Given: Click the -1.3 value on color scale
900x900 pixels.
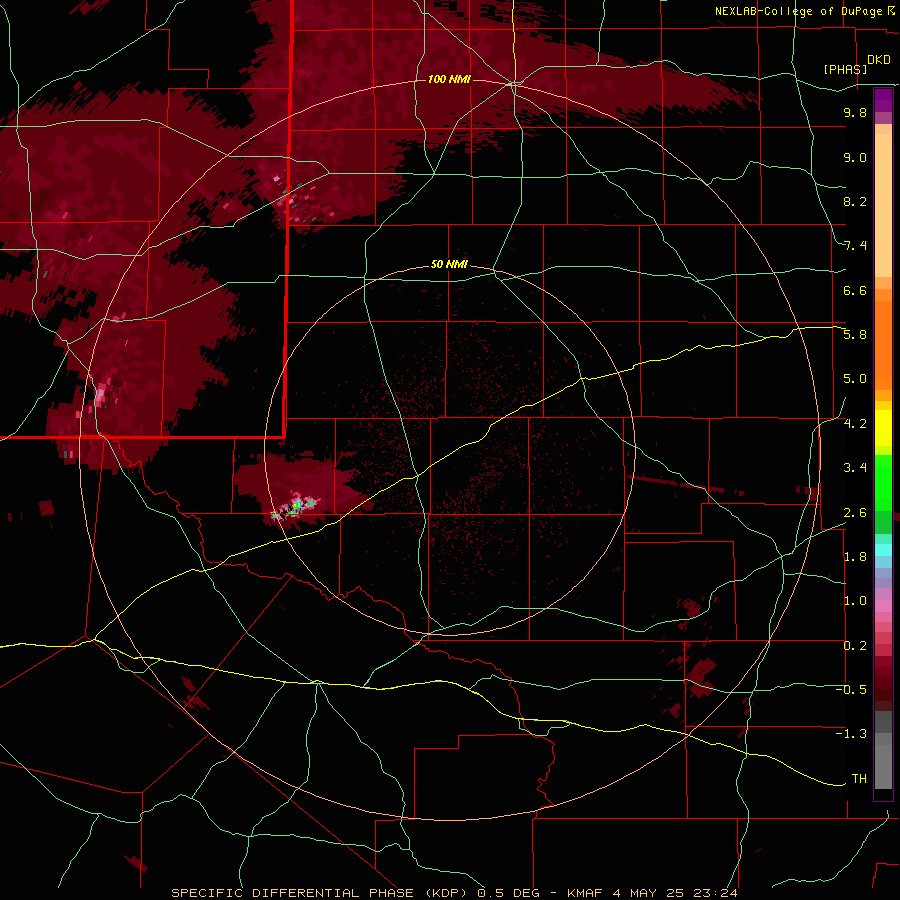Looking at the screenshot, I should (851, 734).
